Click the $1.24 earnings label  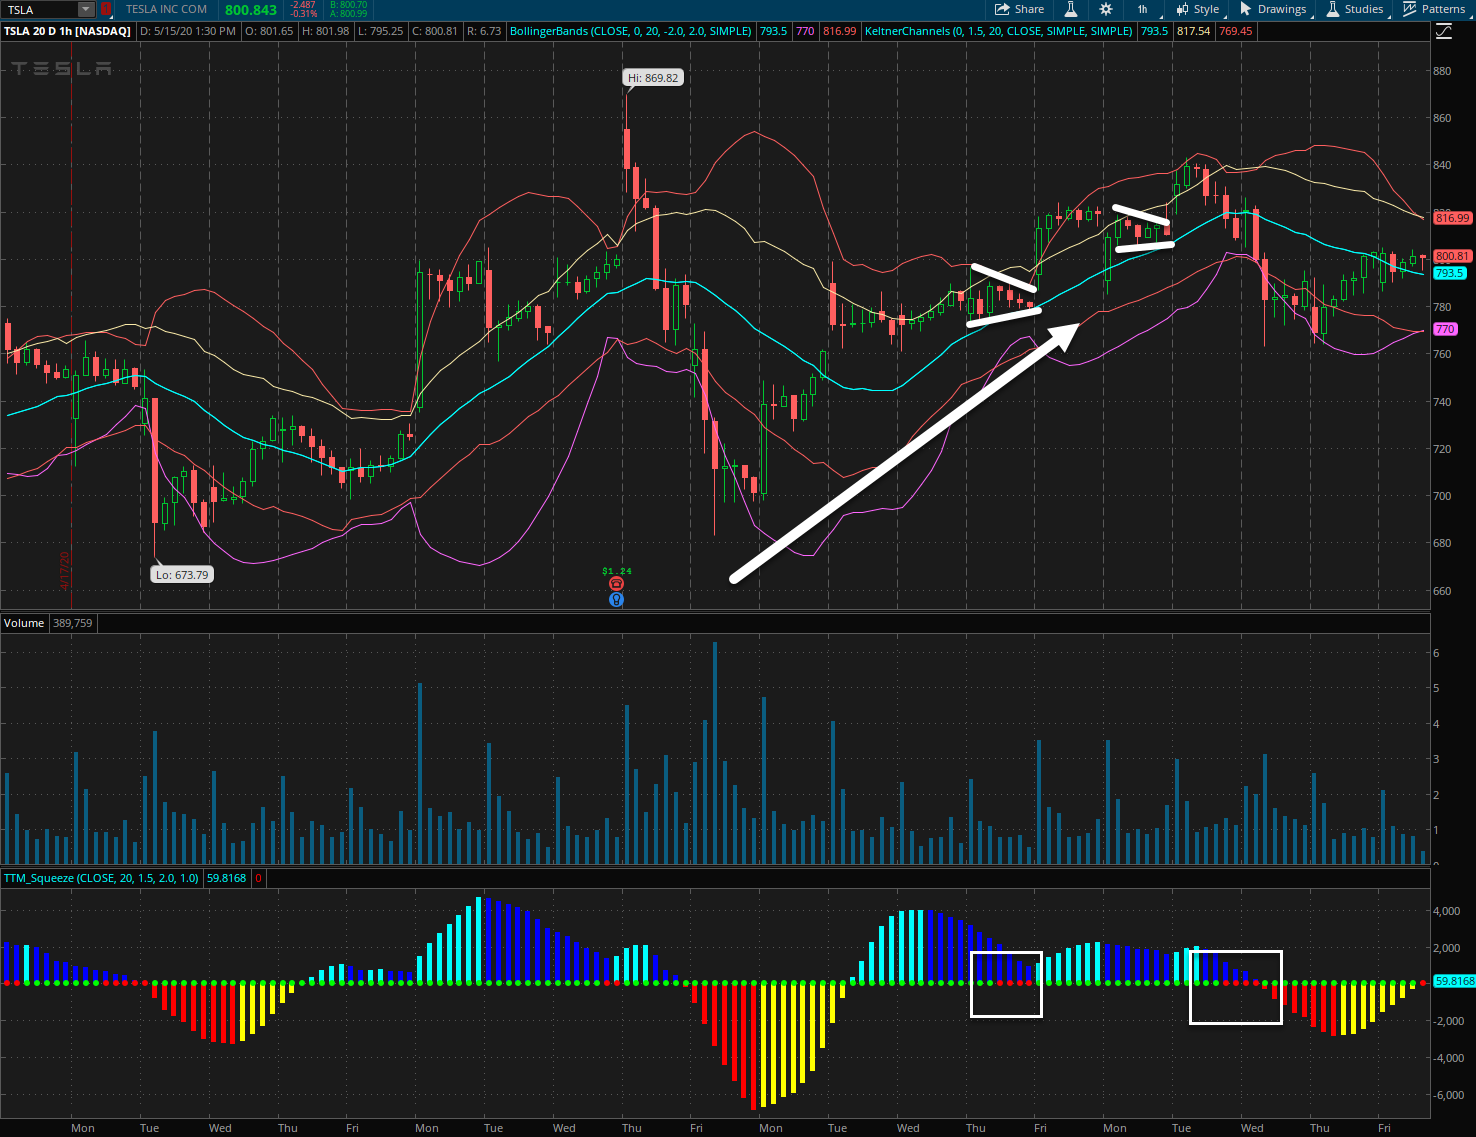coord(617,571)
